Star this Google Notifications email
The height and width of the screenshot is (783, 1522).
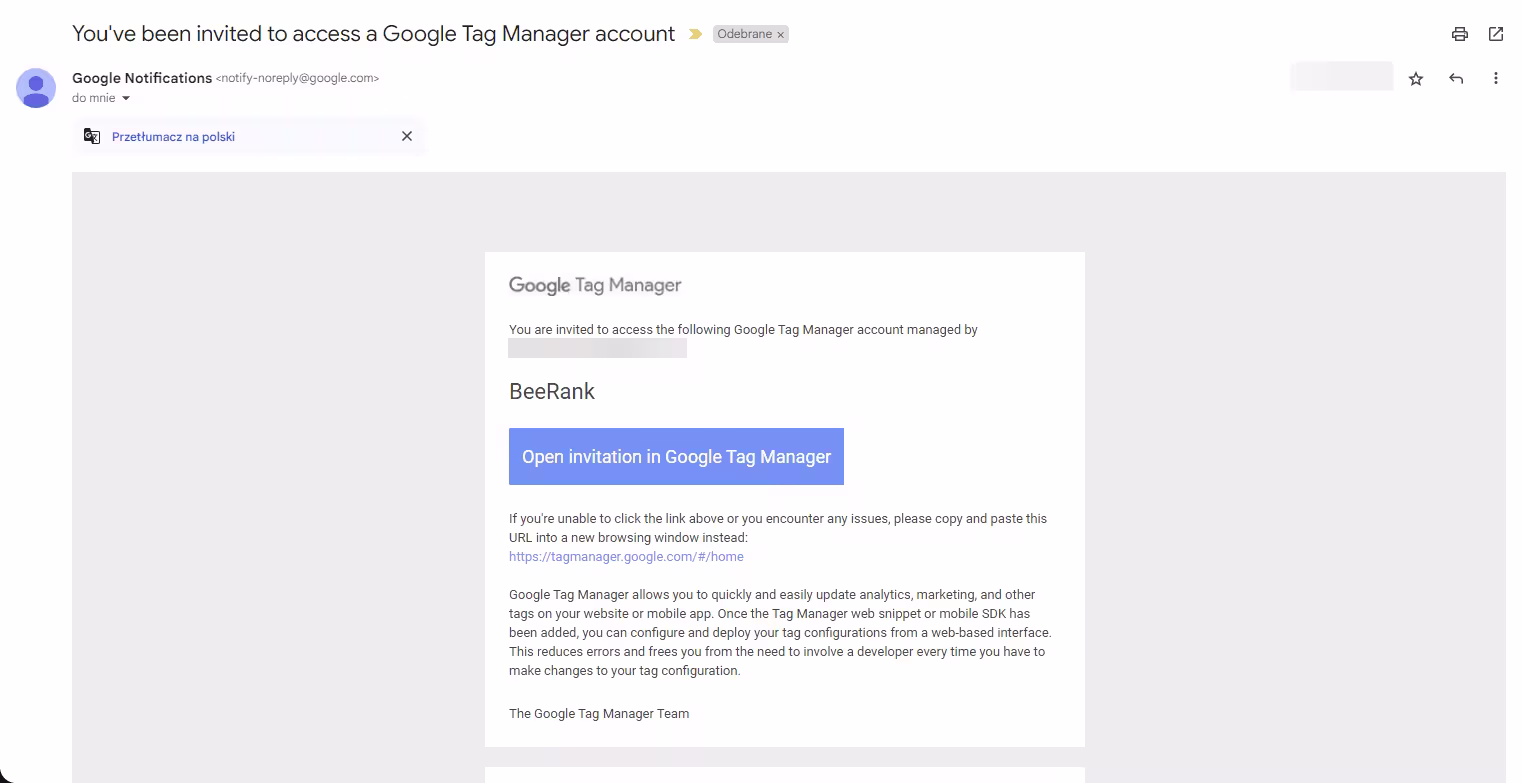[x=1415, y=79]
